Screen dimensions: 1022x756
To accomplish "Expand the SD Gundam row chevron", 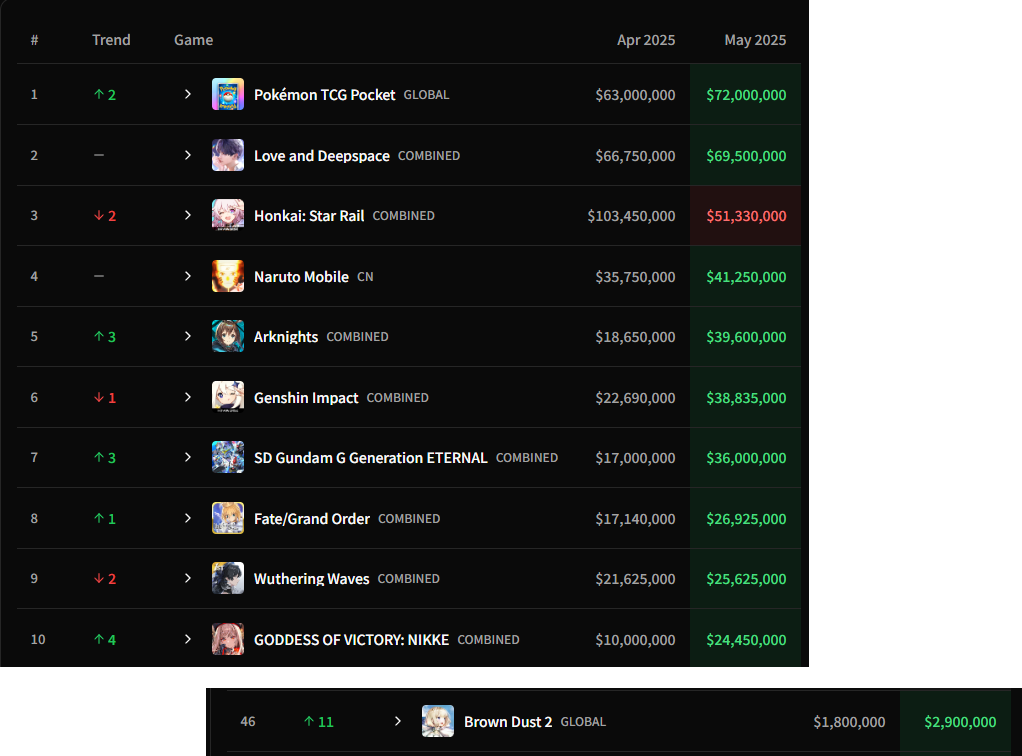I will click(188, 458).
